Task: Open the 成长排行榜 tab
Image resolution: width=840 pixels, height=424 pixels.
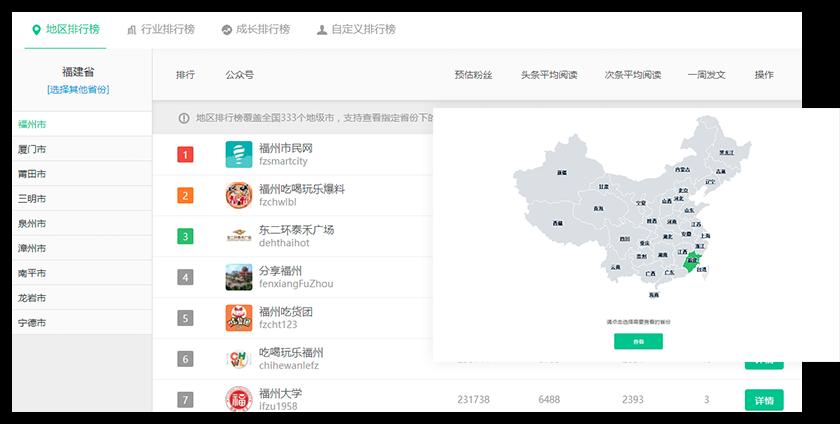Action: [x=256, y=29]
